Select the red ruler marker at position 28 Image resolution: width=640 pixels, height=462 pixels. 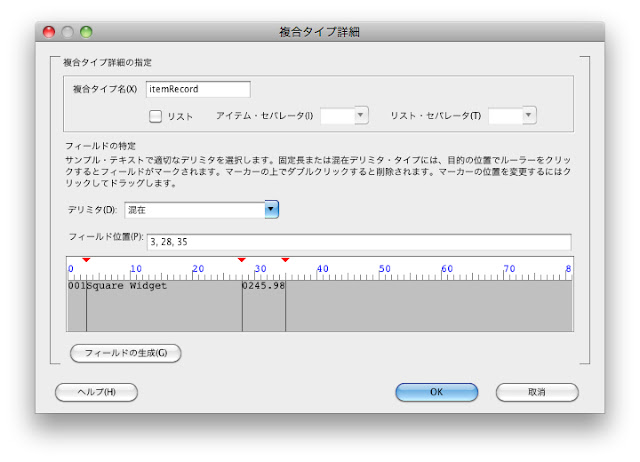click(242, 260)
